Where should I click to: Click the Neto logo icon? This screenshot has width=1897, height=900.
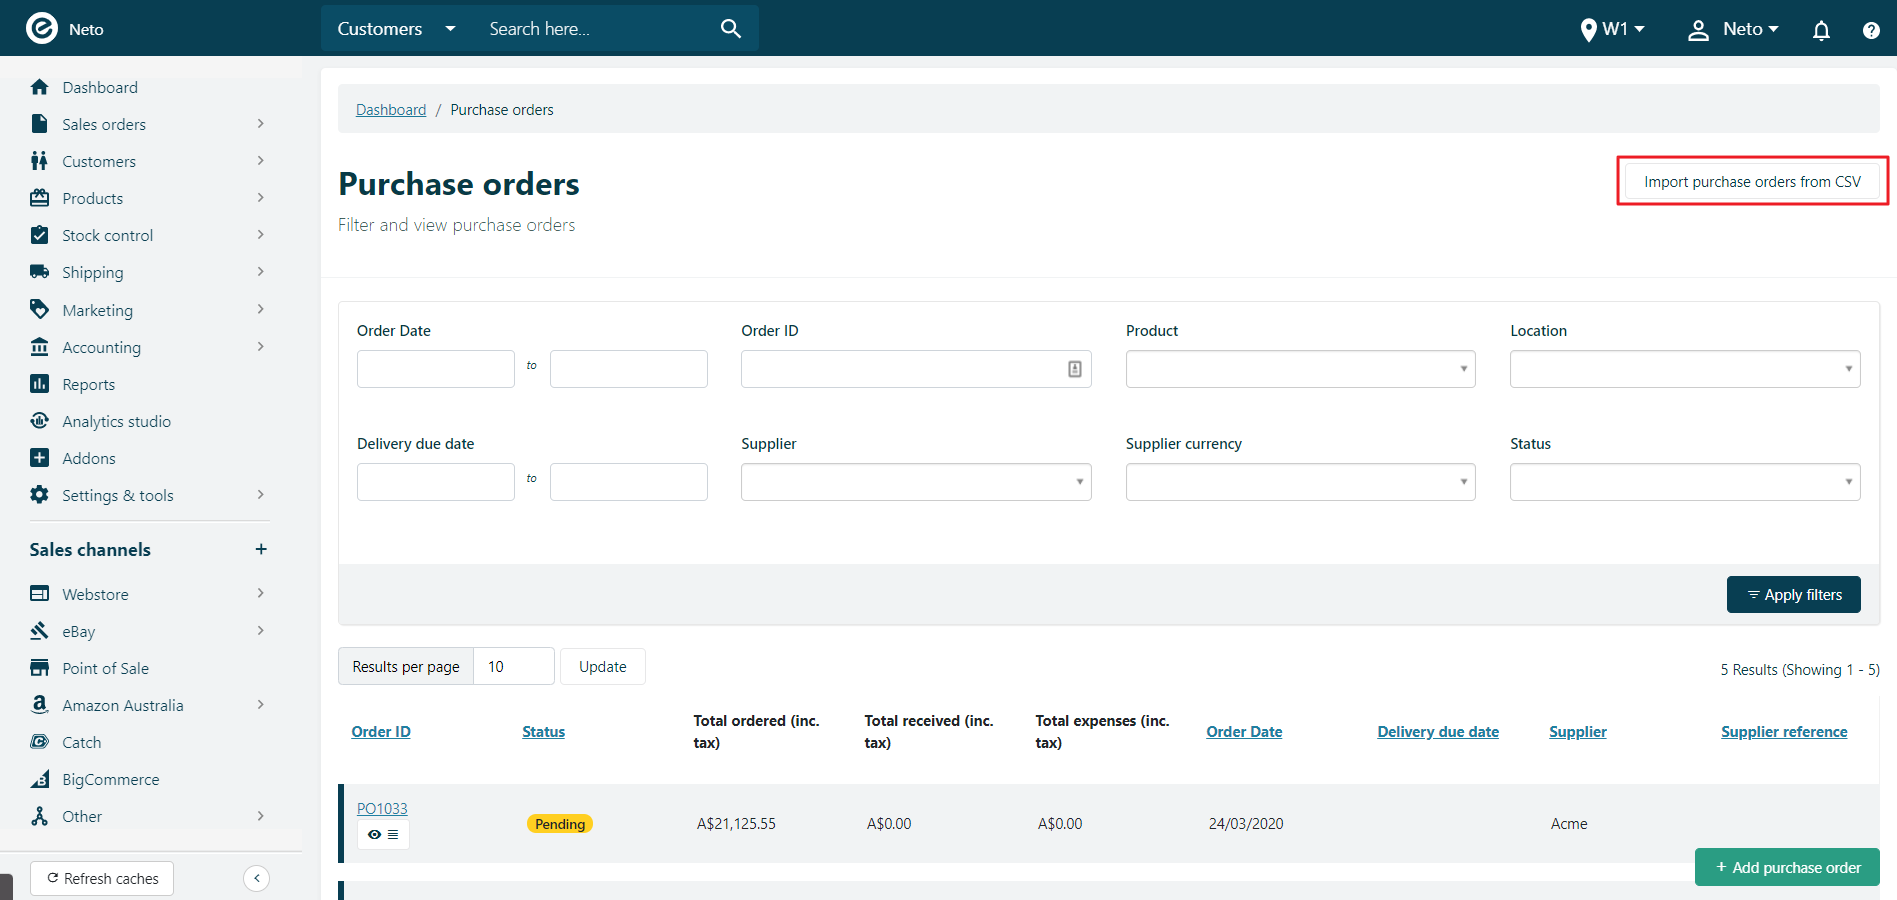41,28
